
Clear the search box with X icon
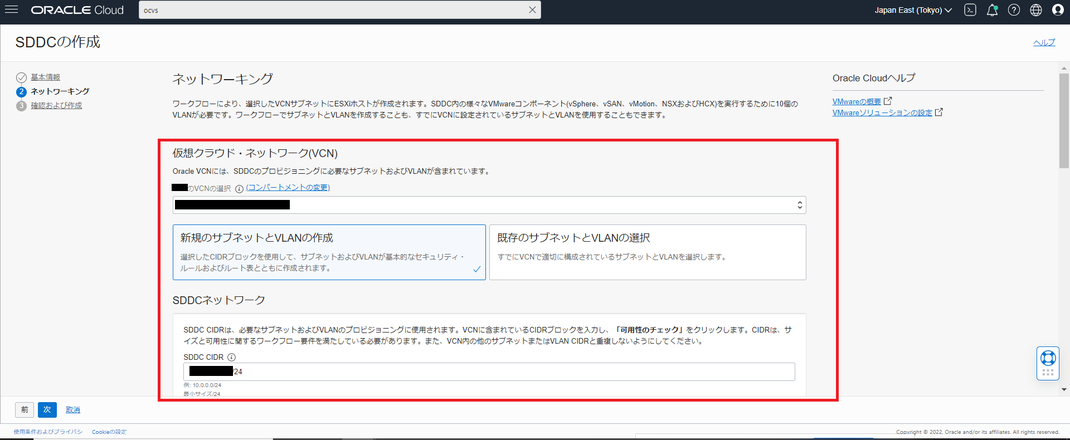pyautogui.click(x=532, y=10)
